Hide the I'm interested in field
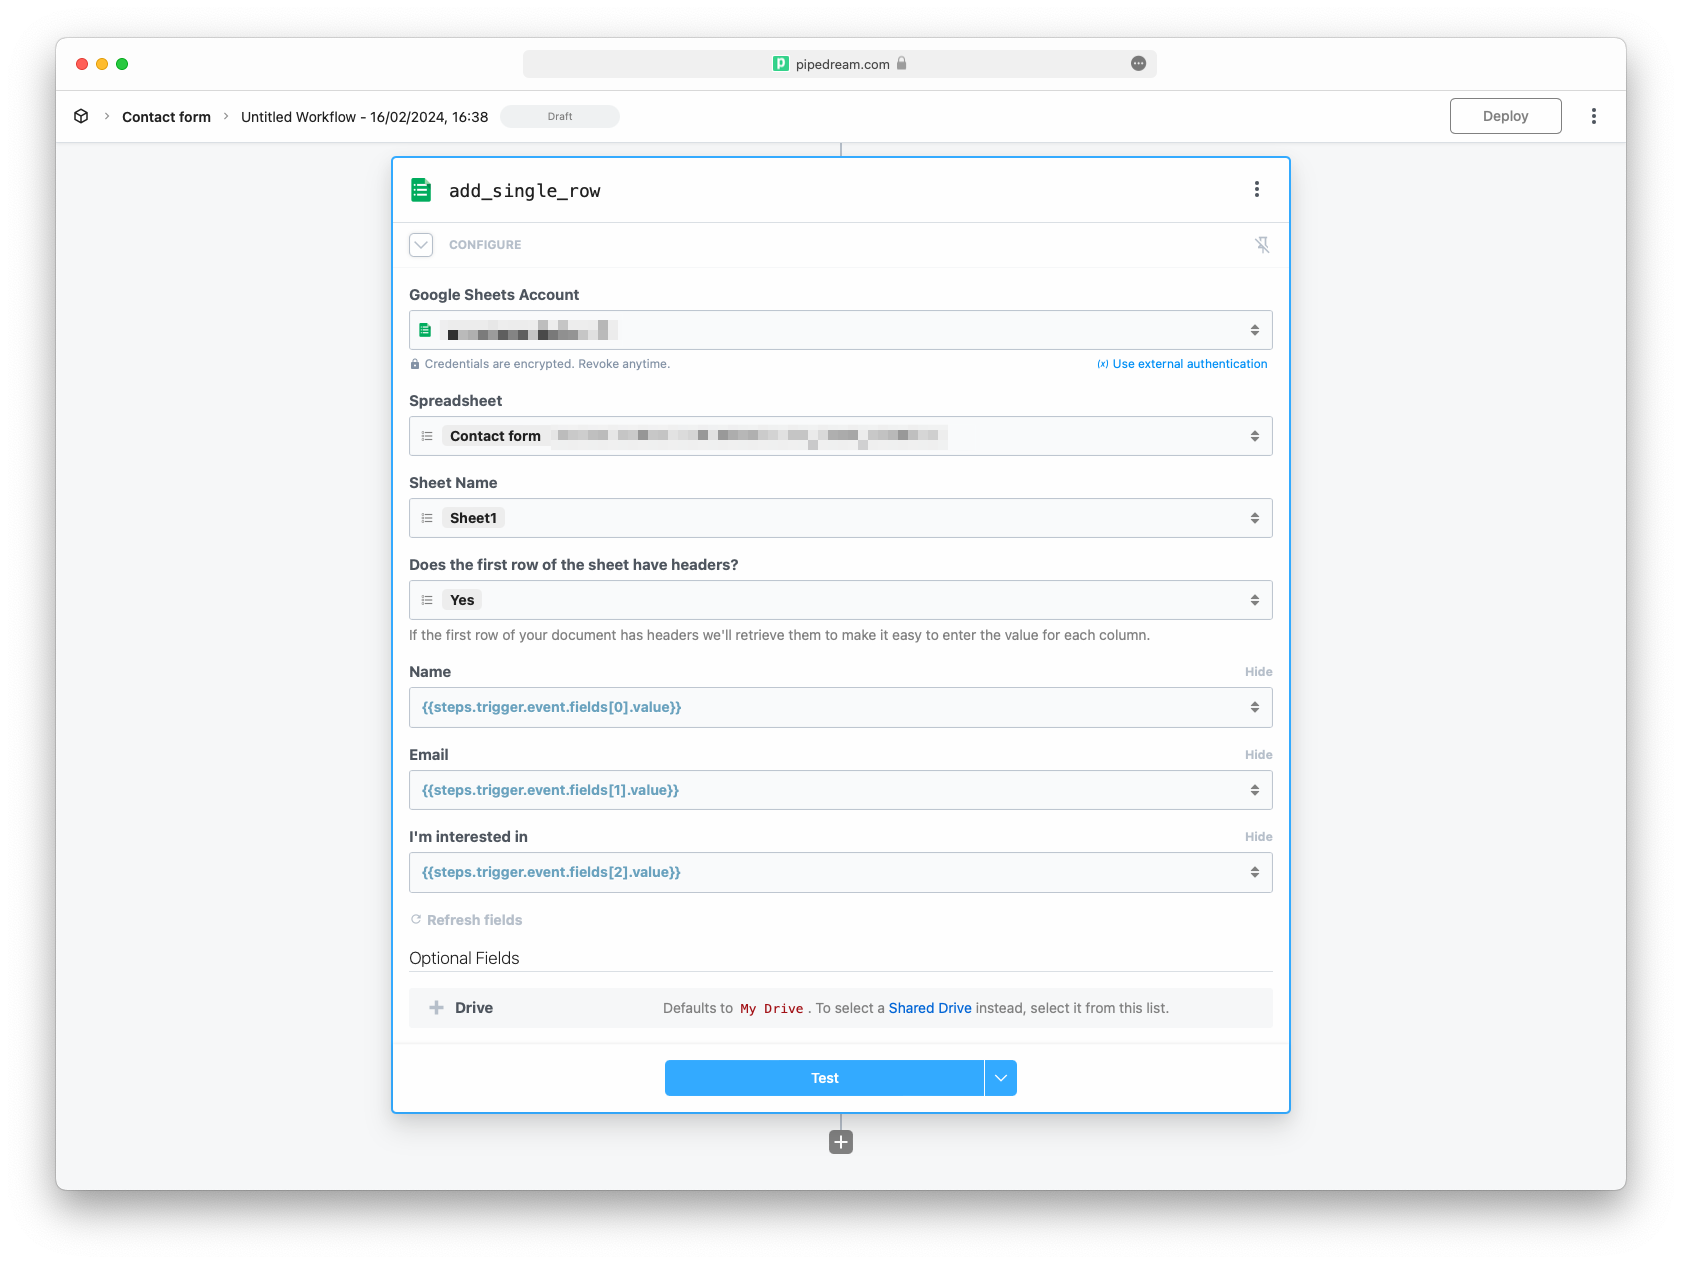Screen dimensions: 1682x1264 point(1258,837)
